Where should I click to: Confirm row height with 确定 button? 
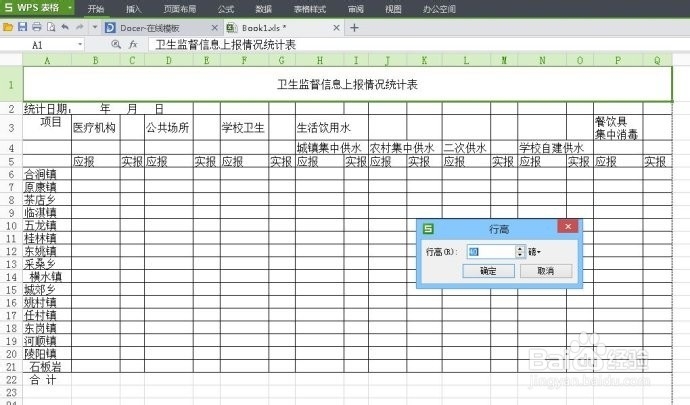pos(488,271)
